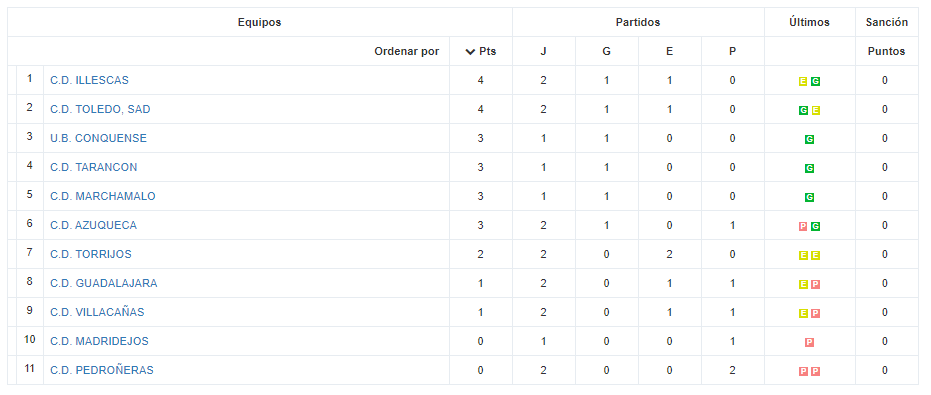Open the C.D. VILLACAÑAS team link
Viewport: 931px width, 395px height.
[97, 312]
